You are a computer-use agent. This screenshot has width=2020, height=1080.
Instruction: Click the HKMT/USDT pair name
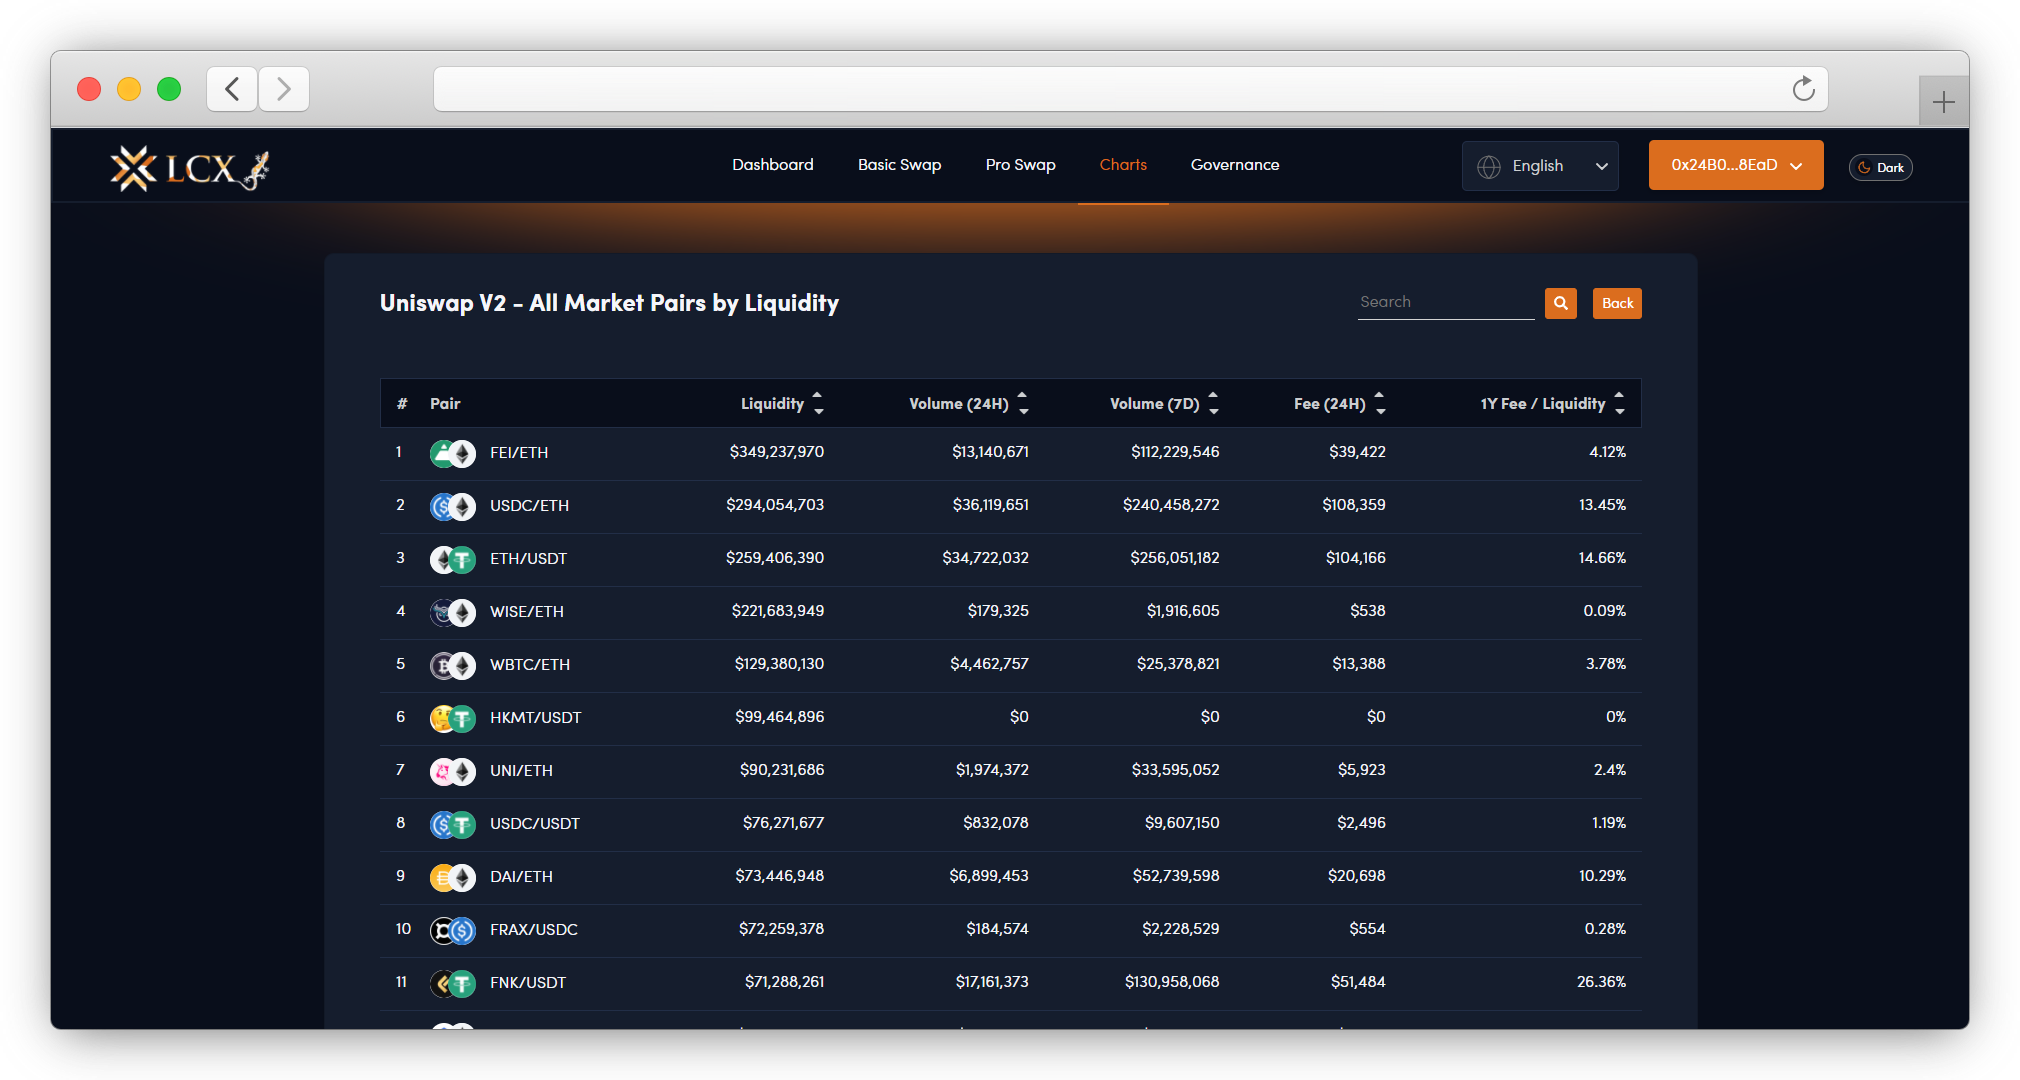(535, 718)
